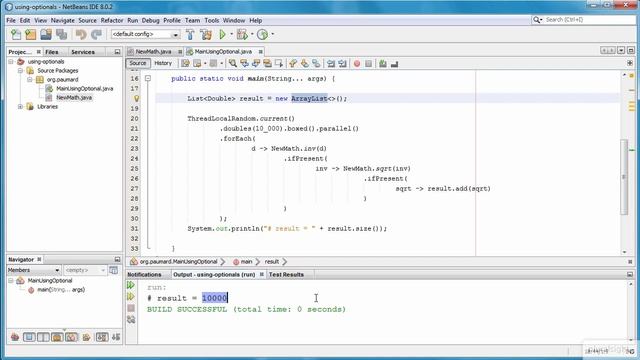
Task: Click the Shift Line Left icon
Action: [x=331, y=64]
